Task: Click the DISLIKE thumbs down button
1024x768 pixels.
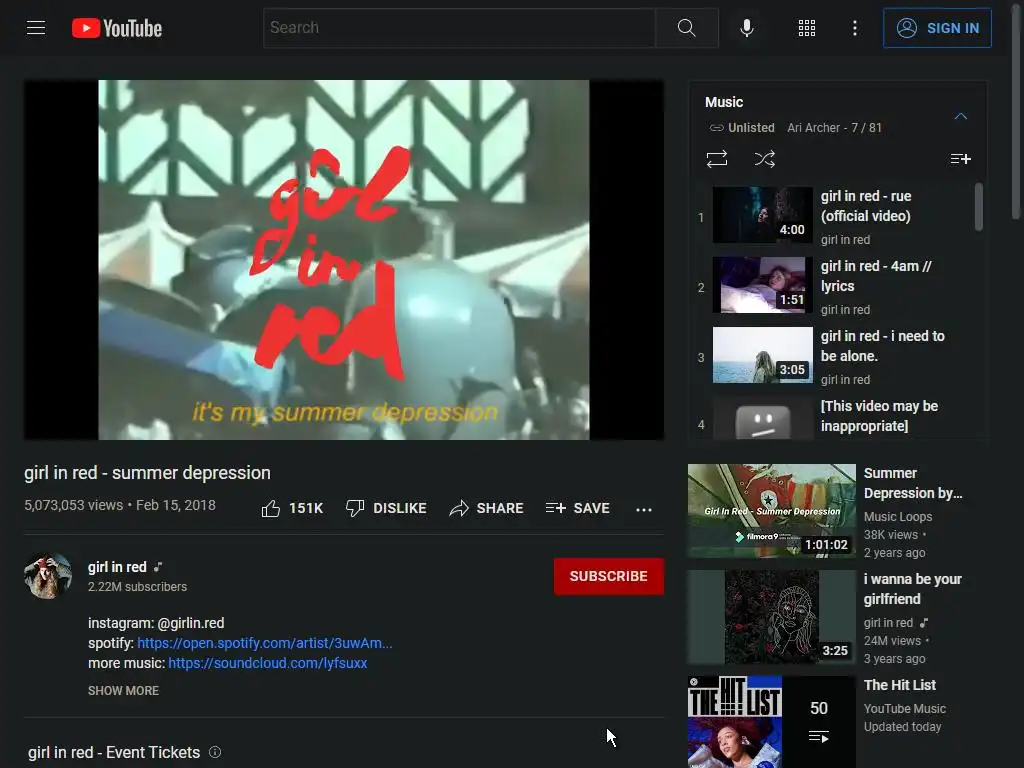Action: click(x=386, y=508)
